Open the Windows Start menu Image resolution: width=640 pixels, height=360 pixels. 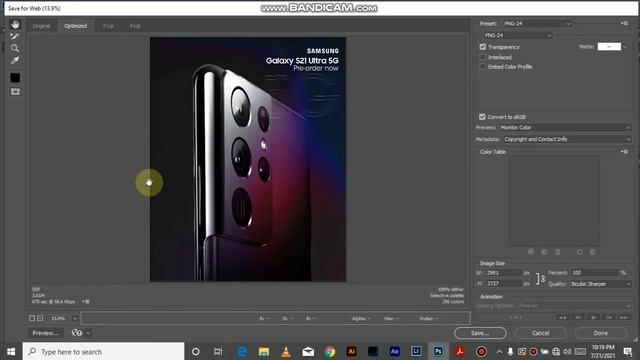click(11, 351)
